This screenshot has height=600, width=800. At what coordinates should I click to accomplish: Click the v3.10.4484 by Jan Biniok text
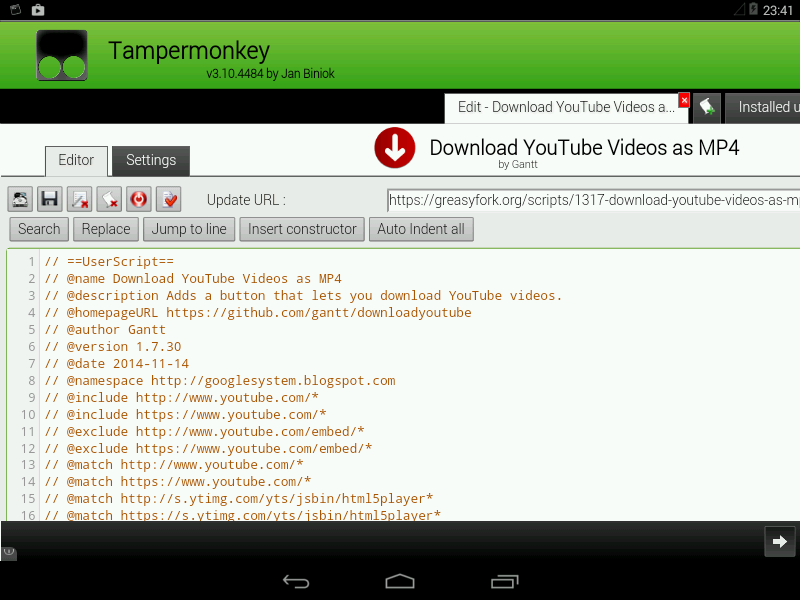click(x=270, y=73)
